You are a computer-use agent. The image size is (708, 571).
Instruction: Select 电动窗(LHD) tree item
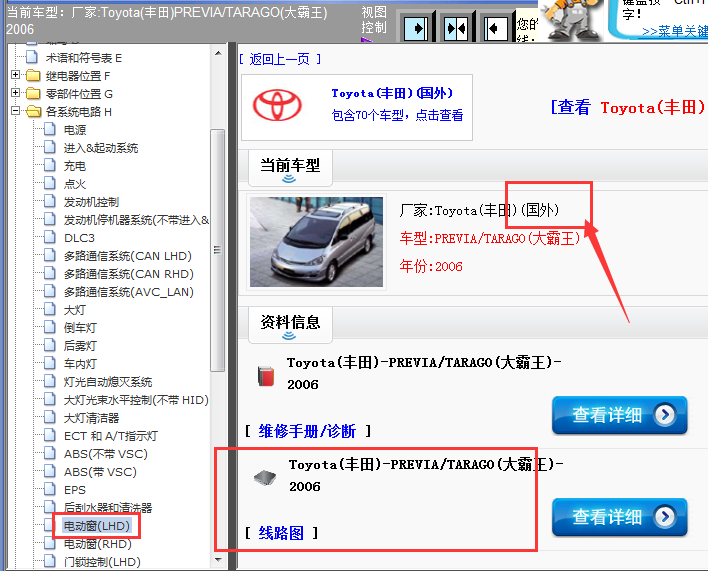pyautogui.click(x=97, y=526)
